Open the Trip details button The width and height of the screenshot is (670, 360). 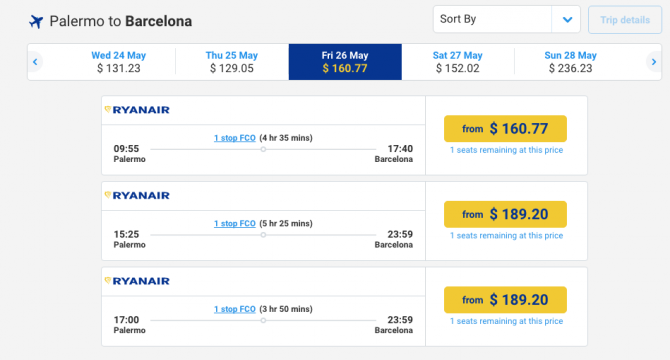tap(625, 20)
